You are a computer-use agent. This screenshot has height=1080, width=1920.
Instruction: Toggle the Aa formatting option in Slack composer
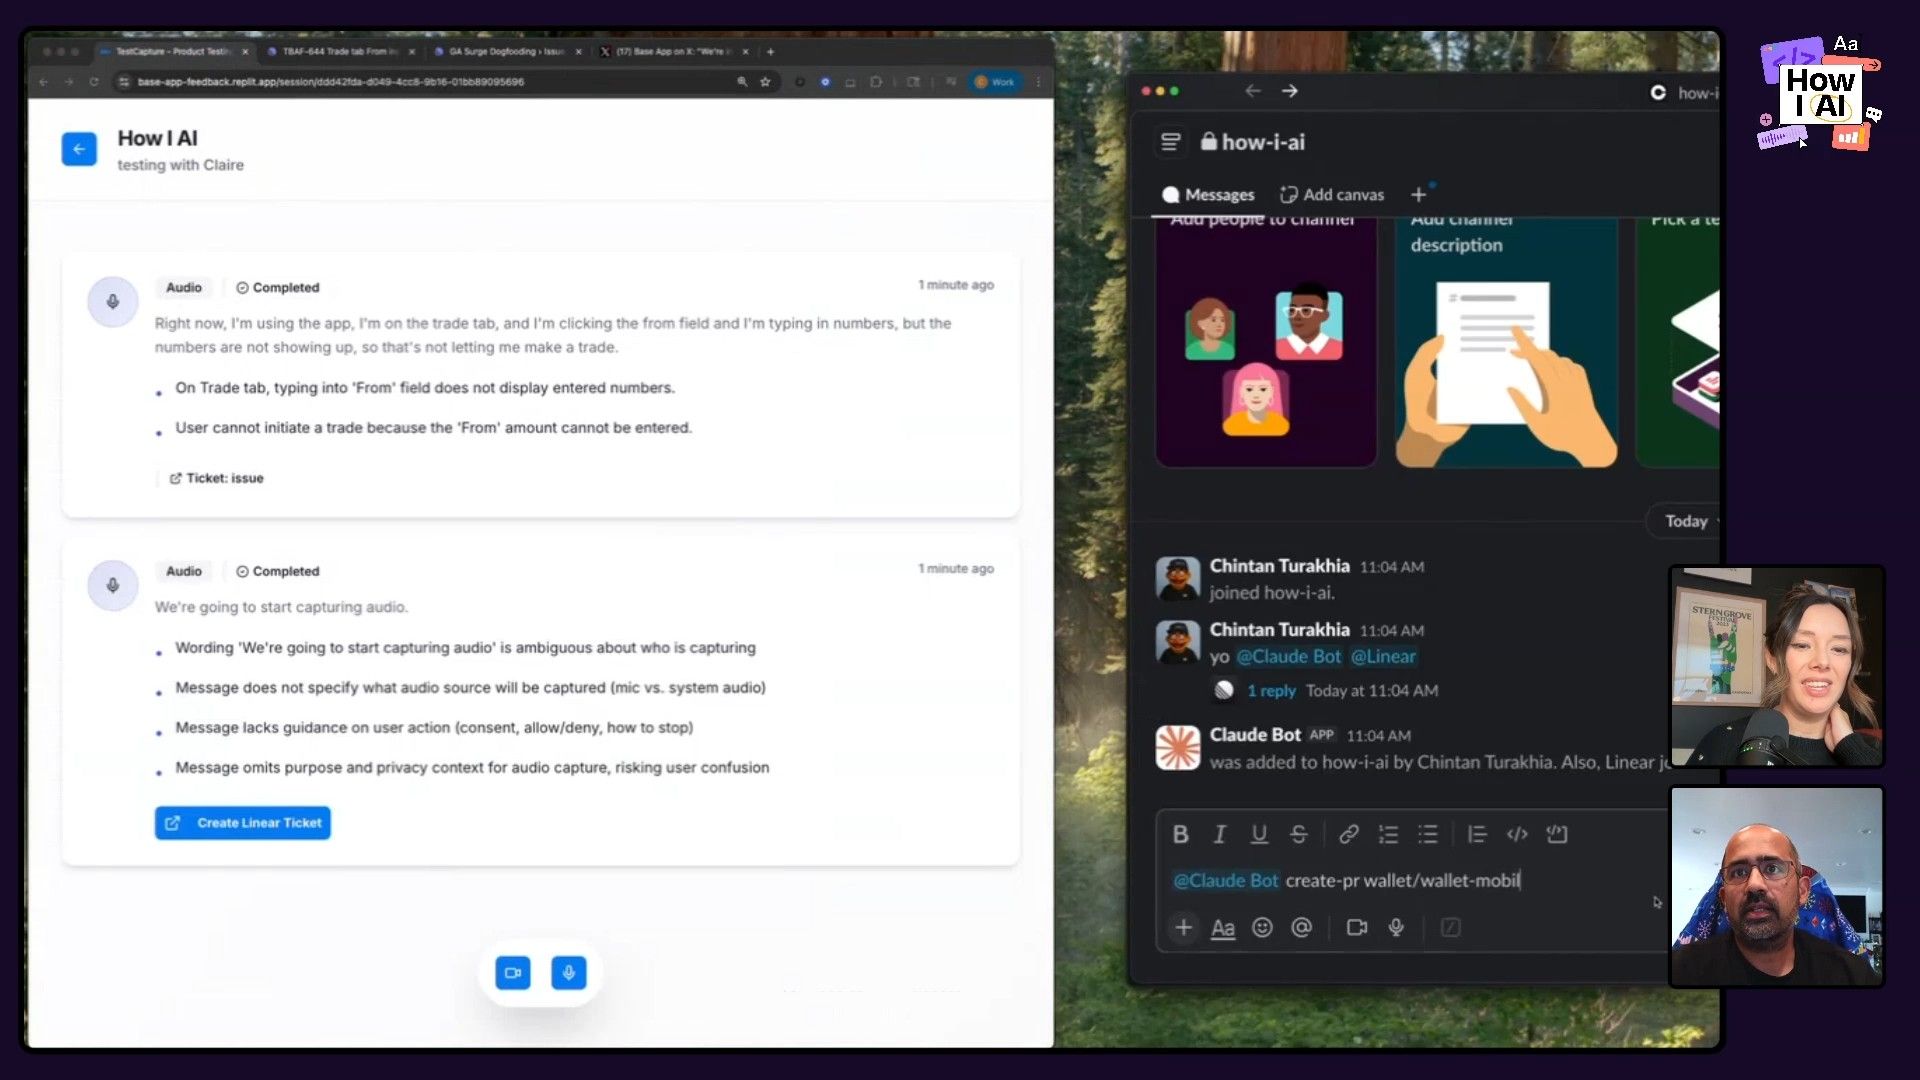(x=1223, y=928)
